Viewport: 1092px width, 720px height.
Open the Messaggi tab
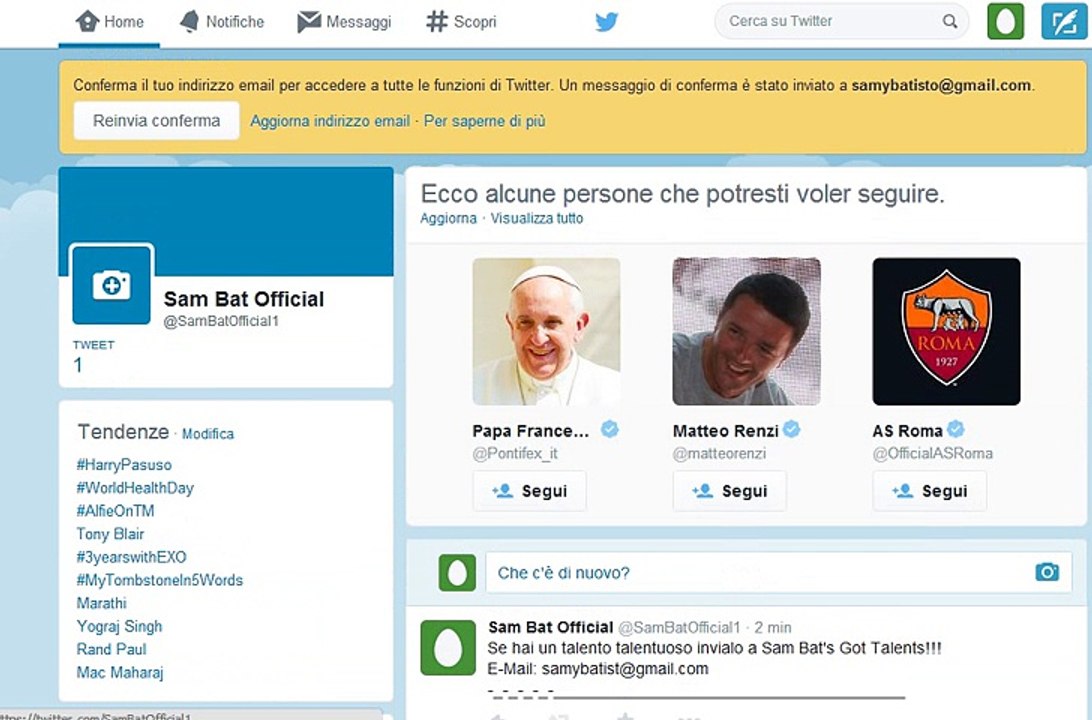pyautogui.click(x=344, y=22)
